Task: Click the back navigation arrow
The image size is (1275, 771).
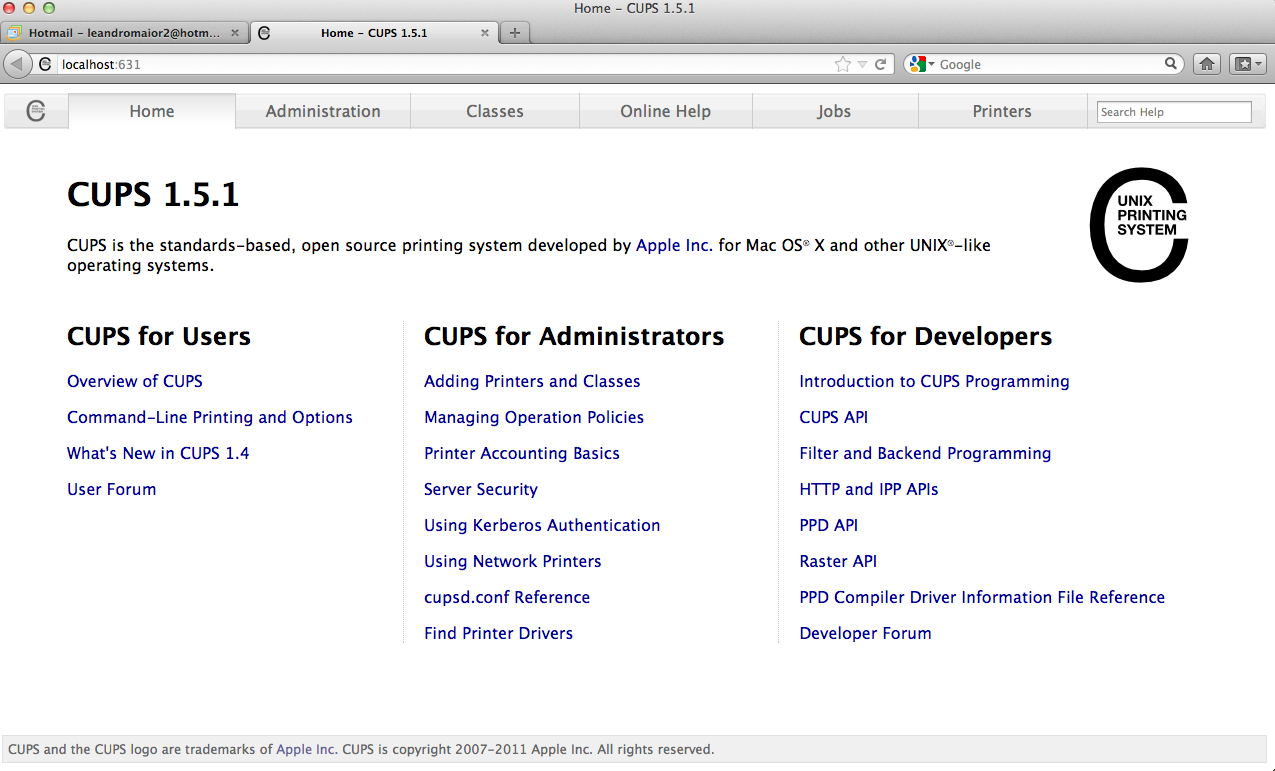Action: [x=17, y=63]
